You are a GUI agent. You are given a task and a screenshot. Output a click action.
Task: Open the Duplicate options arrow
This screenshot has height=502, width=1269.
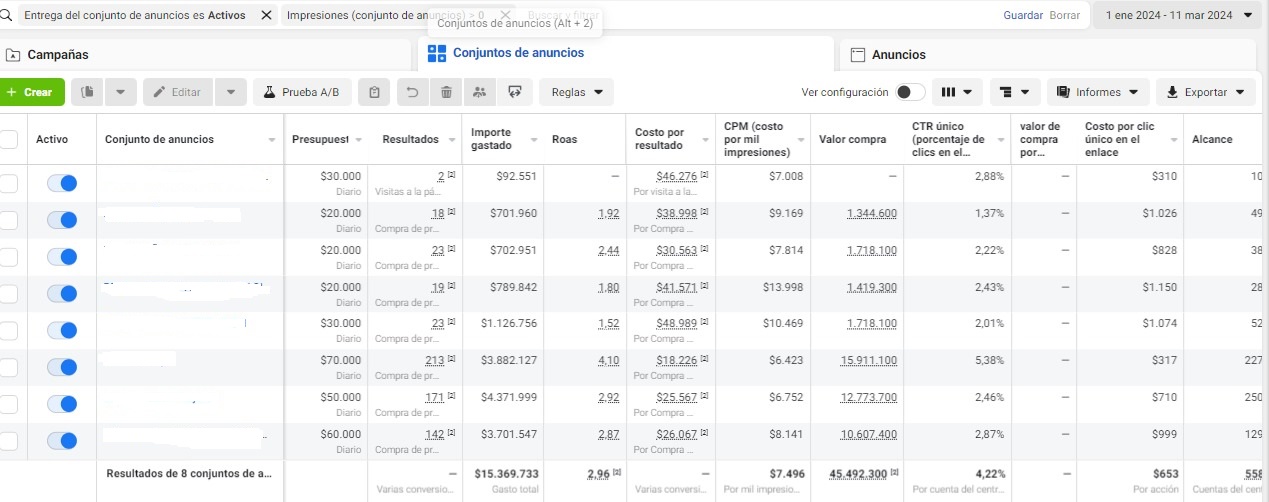[120, 92]
